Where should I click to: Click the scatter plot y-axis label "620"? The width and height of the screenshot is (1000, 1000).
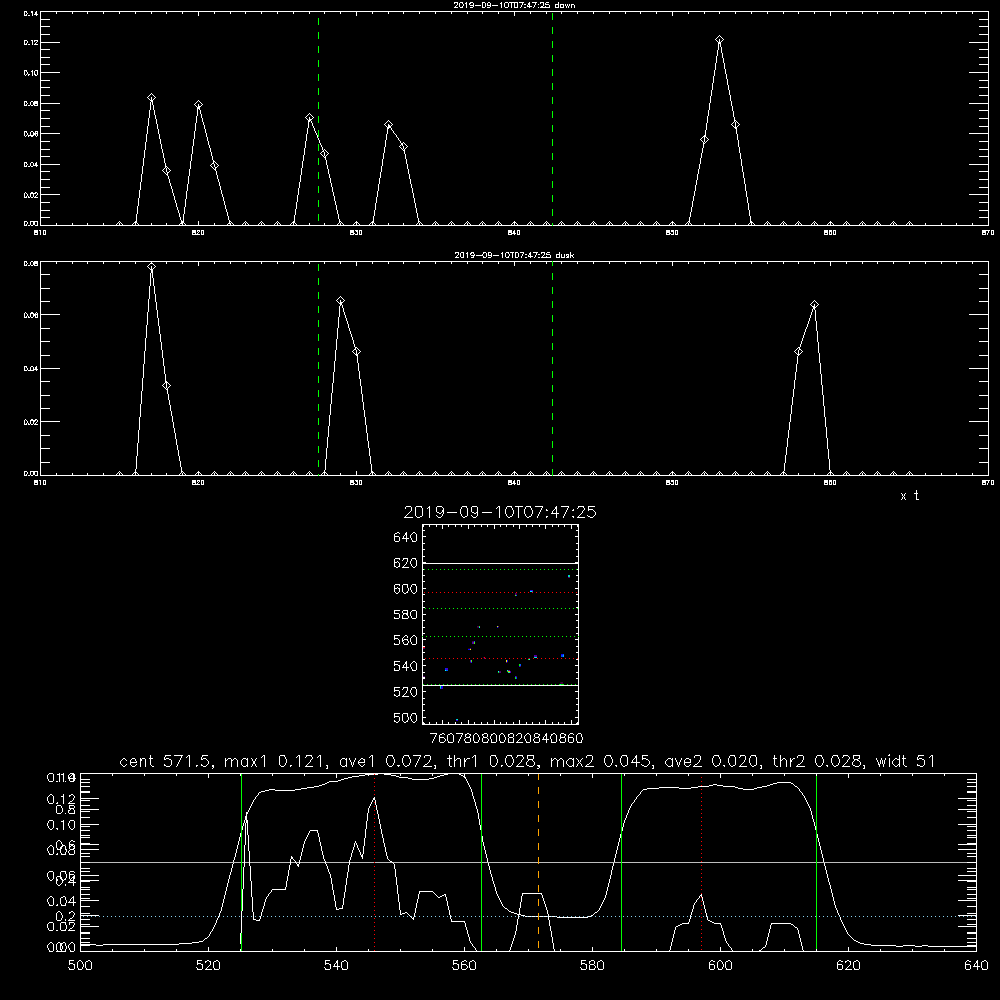point(406,563)
